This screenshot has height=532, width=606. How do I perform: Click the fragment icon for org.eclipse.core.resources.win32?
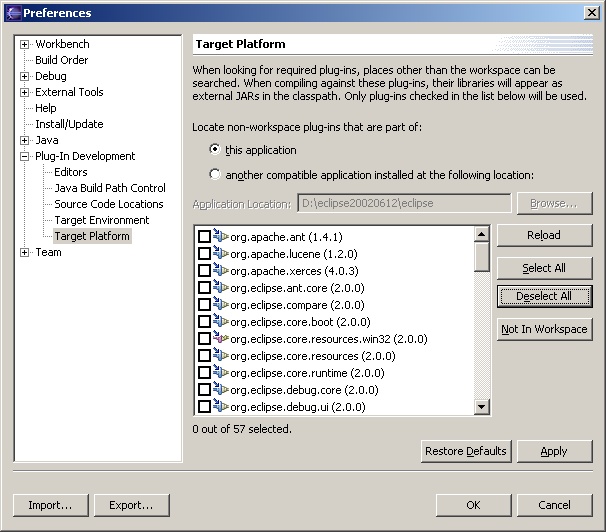coord(221,339)
